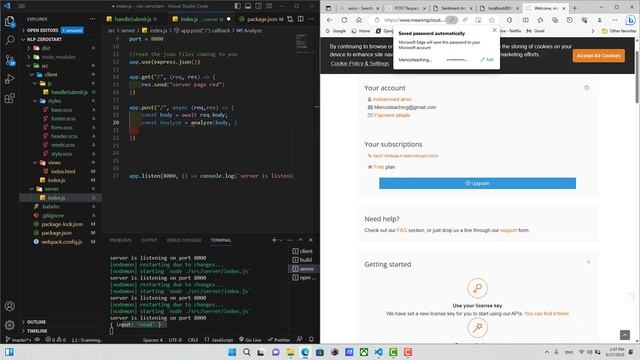Open index.html in the views folder

[60, 171]
